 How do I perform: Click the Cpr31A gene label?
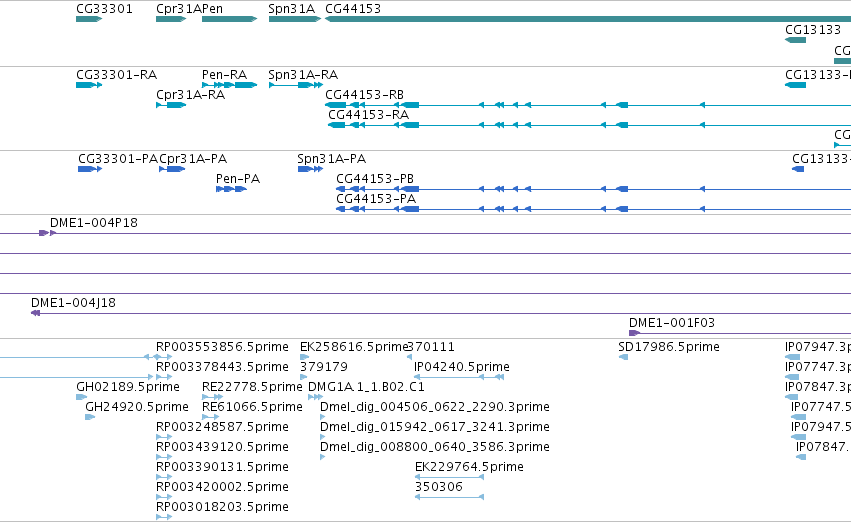(x=179, y=9)
